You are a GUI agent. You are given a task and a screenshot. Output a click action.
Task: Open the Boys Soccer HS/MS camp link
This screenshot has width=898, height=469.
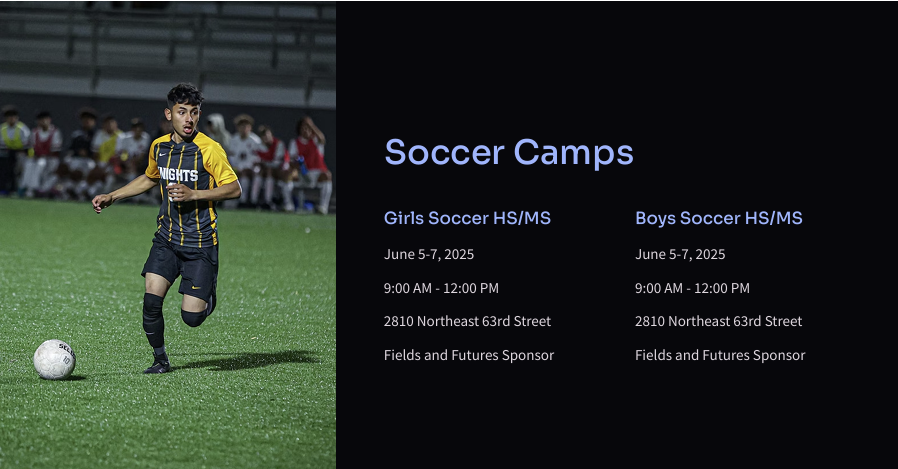(718, 218)
